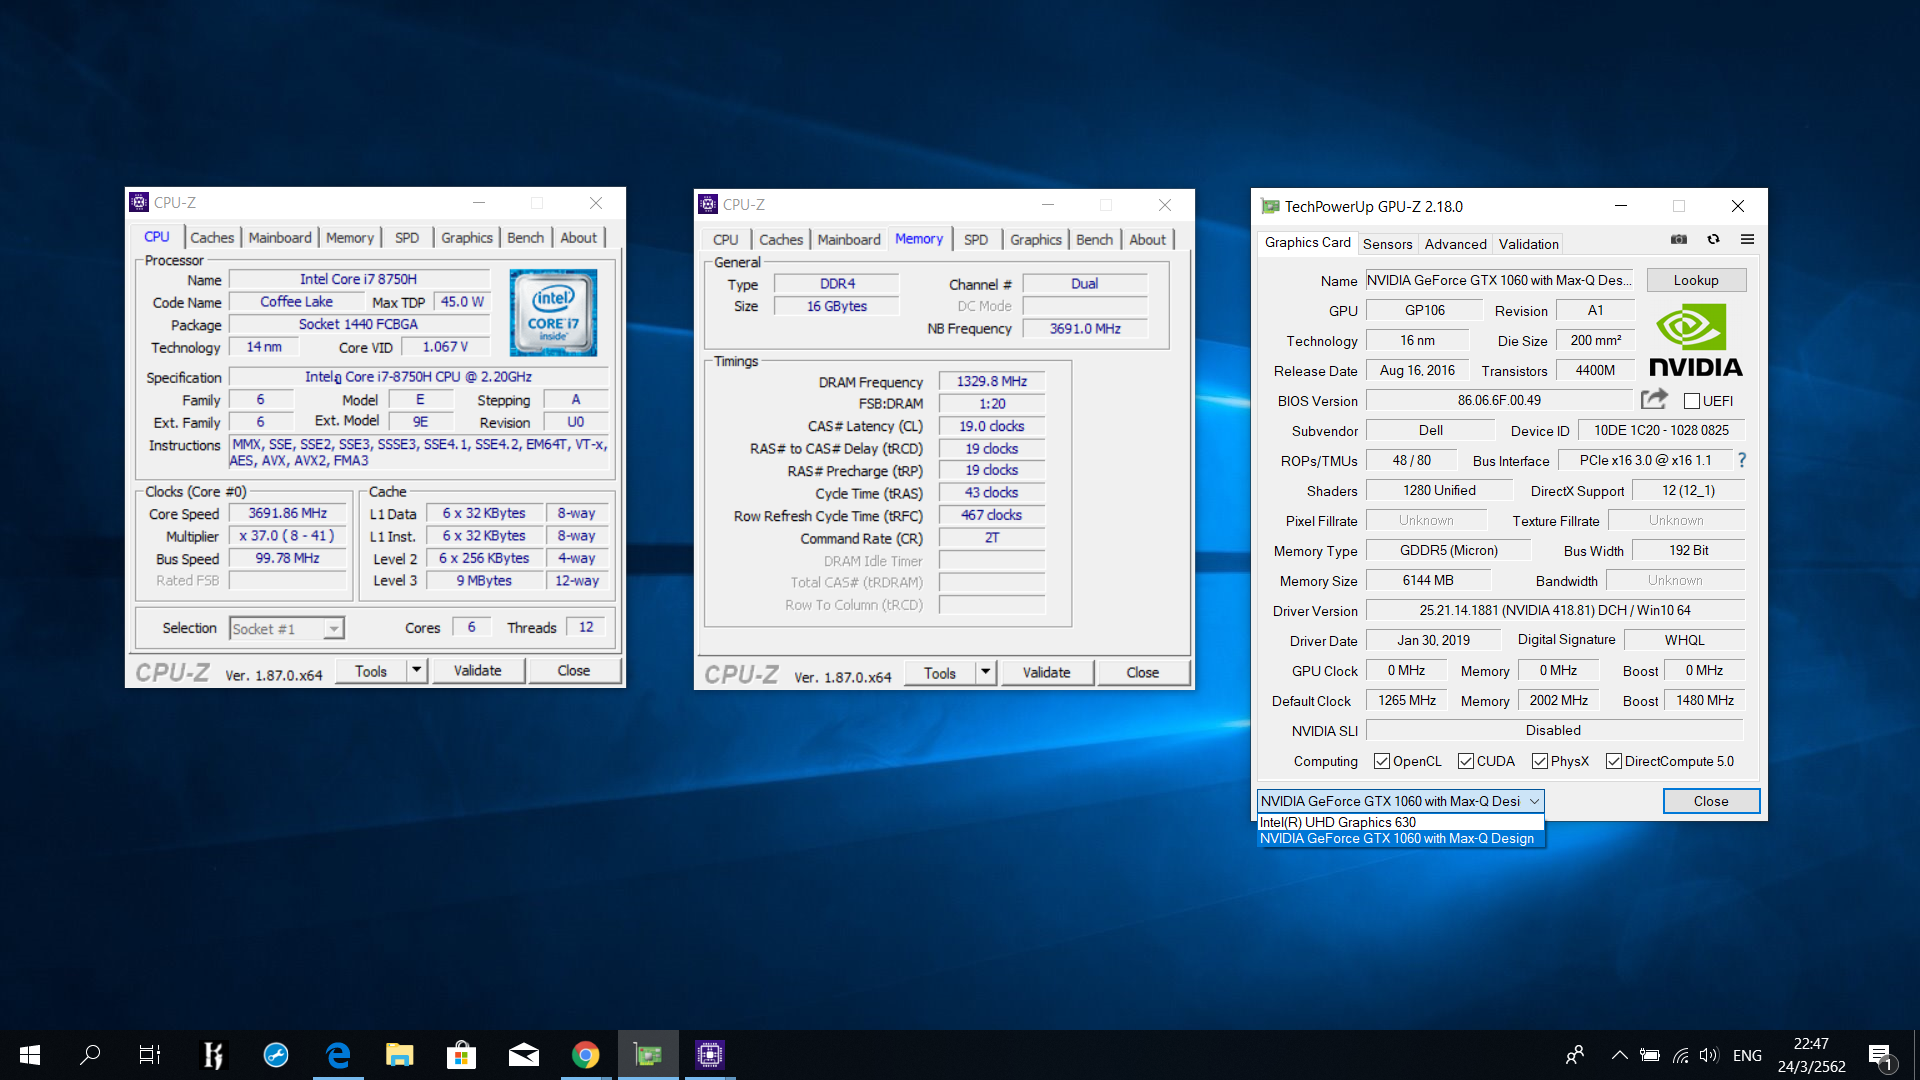Open the Wi-Fi network tray icon
The width and height of the screenshot is (1920, 1080).
(x=1680, y=1055)
